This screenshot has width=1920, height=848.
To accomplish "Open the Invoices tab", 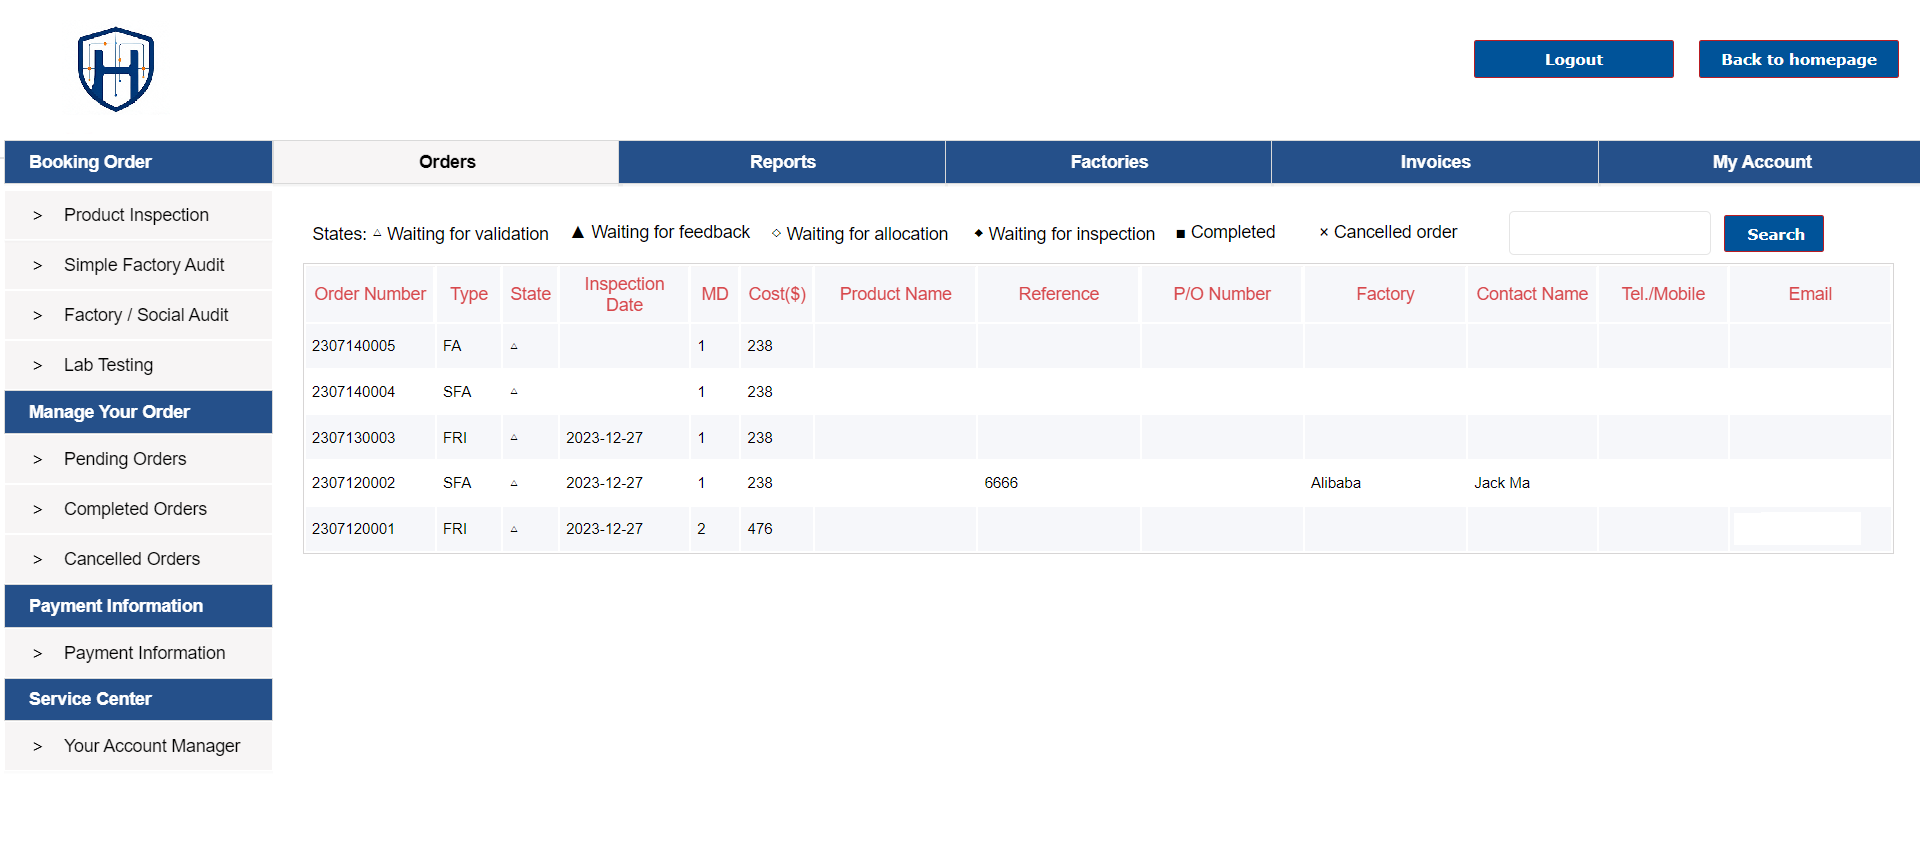I will pyautogui.click(x=1435, y=162).
